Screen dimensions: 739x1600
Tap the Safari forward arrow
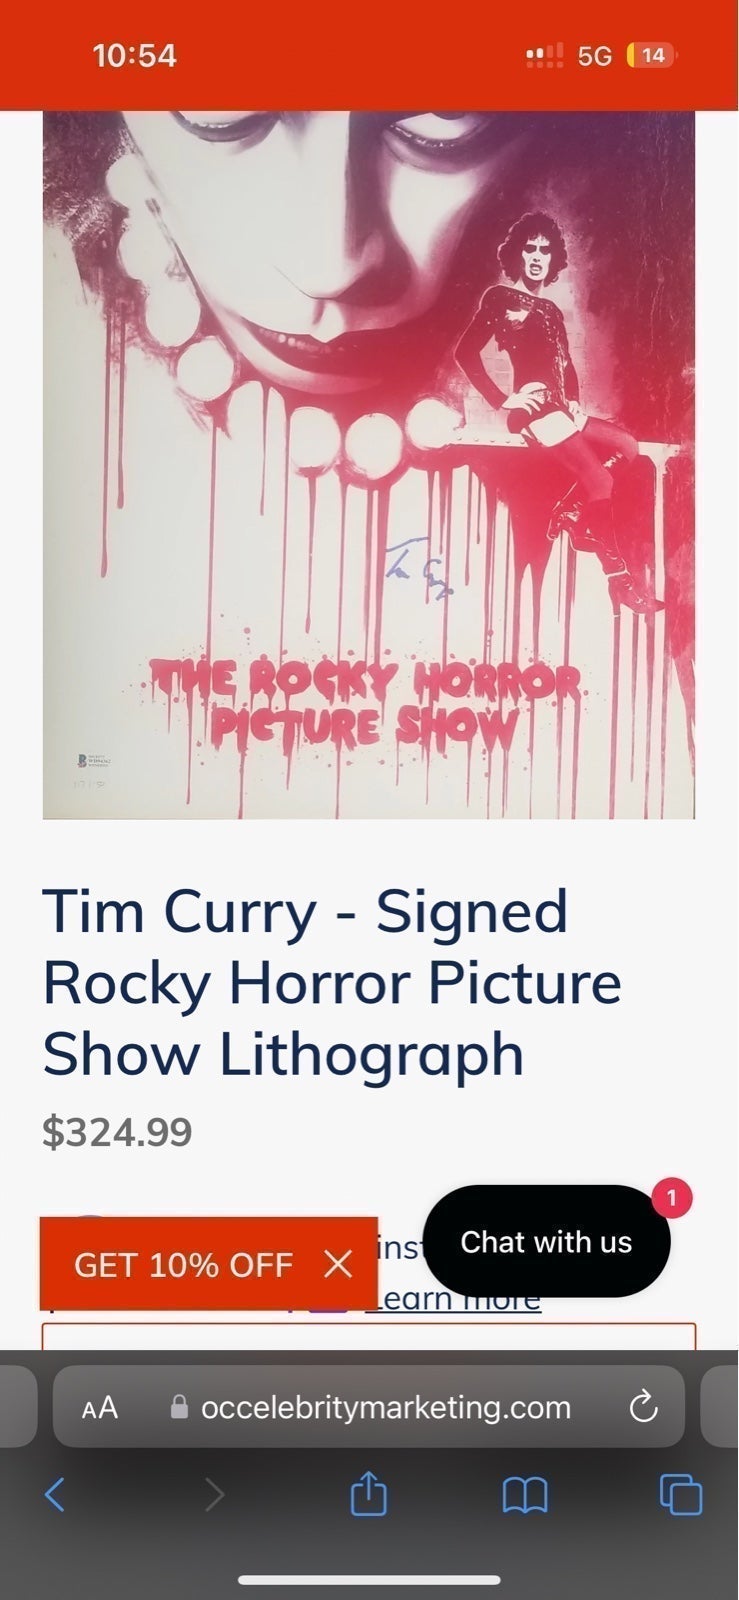[x=214, y=1495]
